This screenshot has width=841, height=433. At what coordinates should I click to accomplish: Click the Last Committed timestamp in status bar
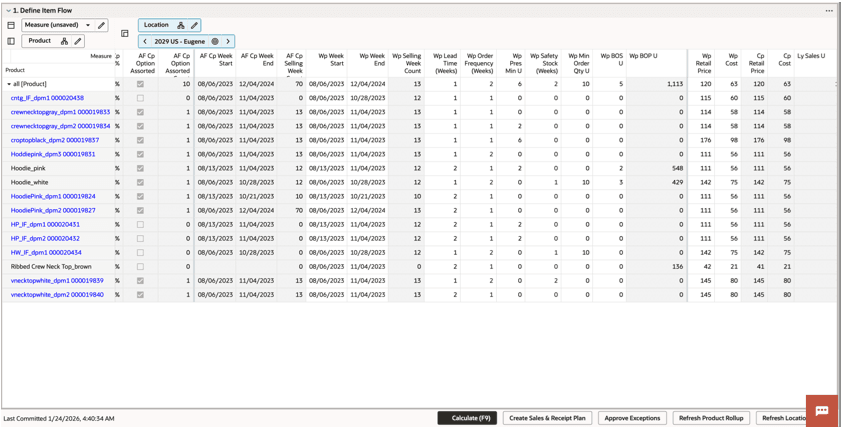click(x=58, y=419)
